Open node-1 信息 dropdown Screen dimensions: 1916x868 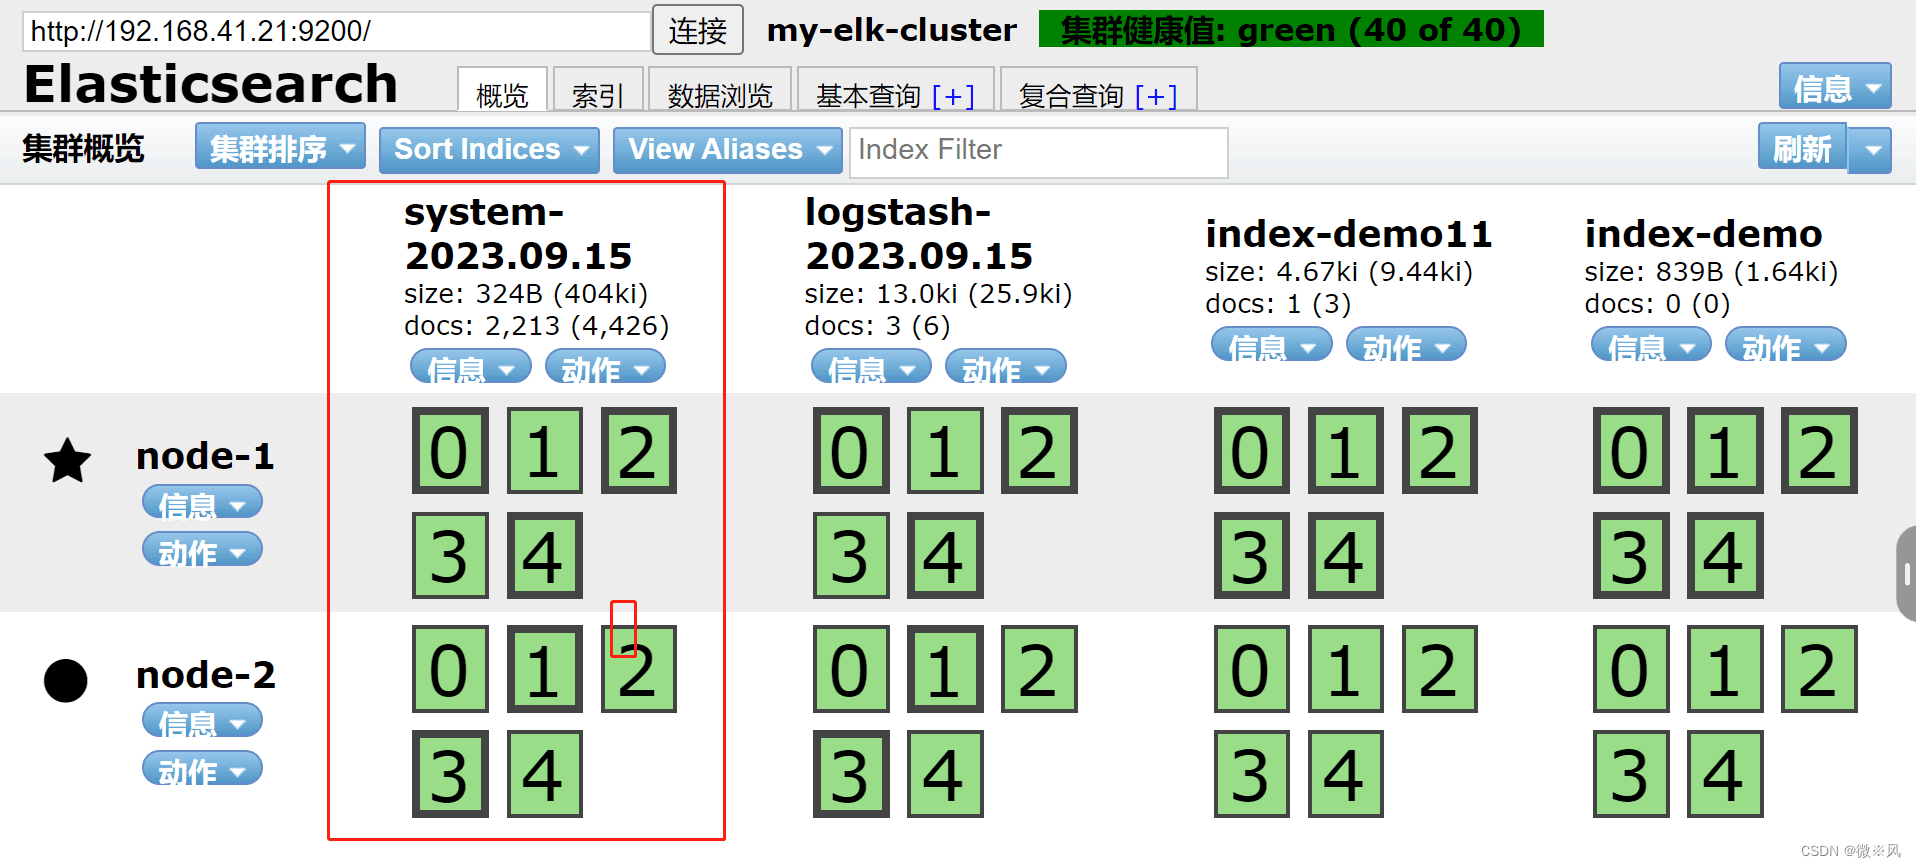[203, 503]
